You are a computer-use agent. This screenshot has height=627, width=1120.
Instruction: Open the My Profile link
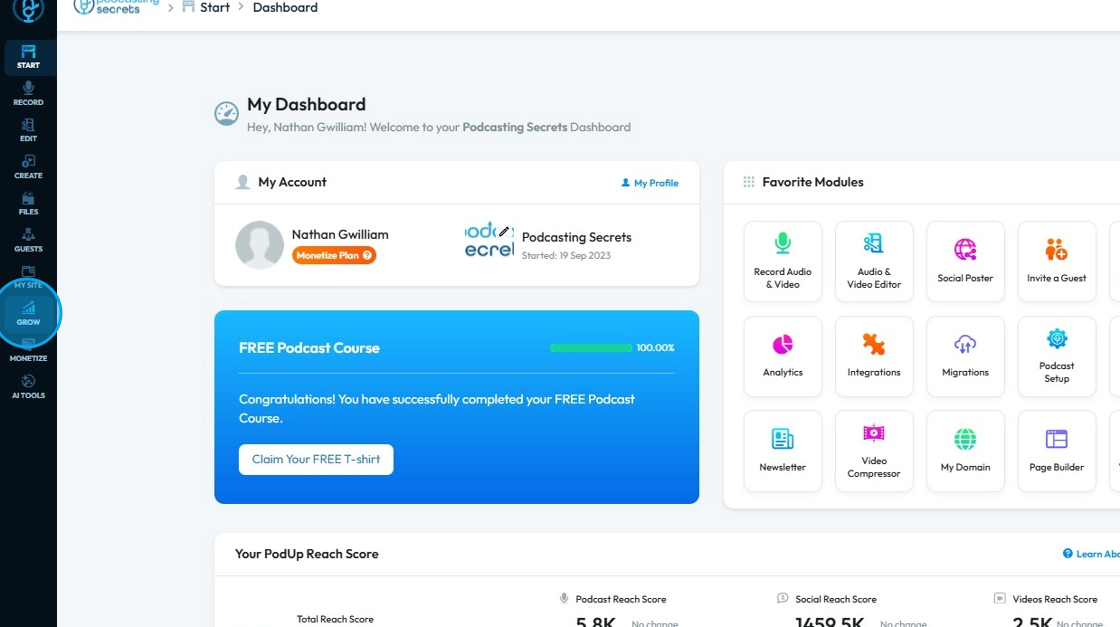click(650, 183)
